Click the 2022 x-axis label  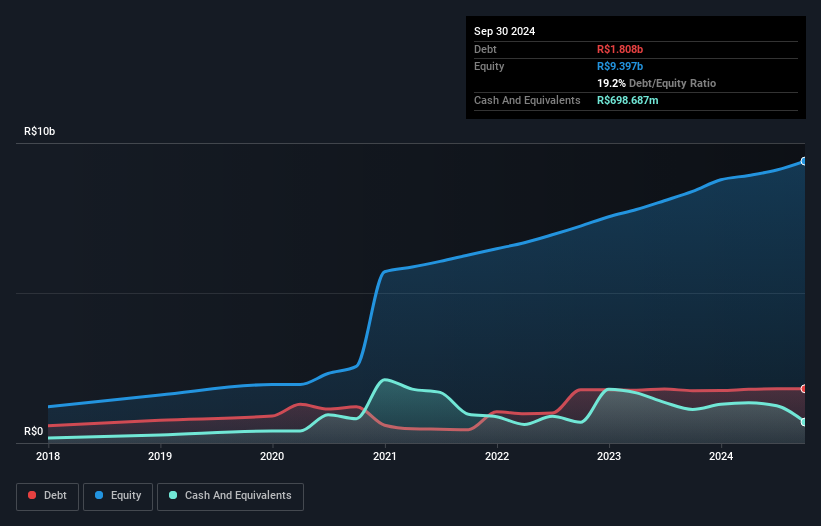[x=497, y=456]
